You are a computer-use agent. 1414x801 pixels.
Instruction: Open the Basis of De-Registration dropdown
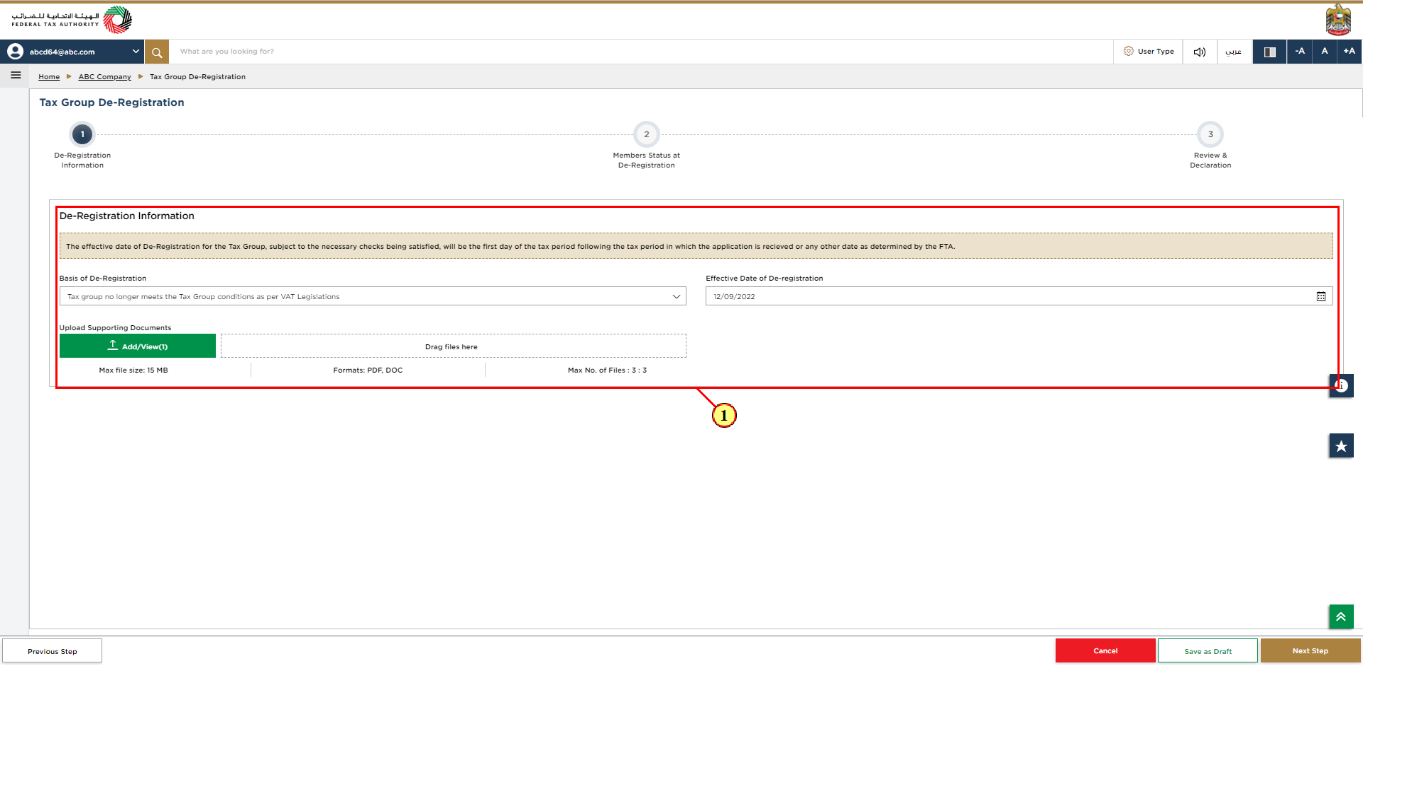coord(373,297)
